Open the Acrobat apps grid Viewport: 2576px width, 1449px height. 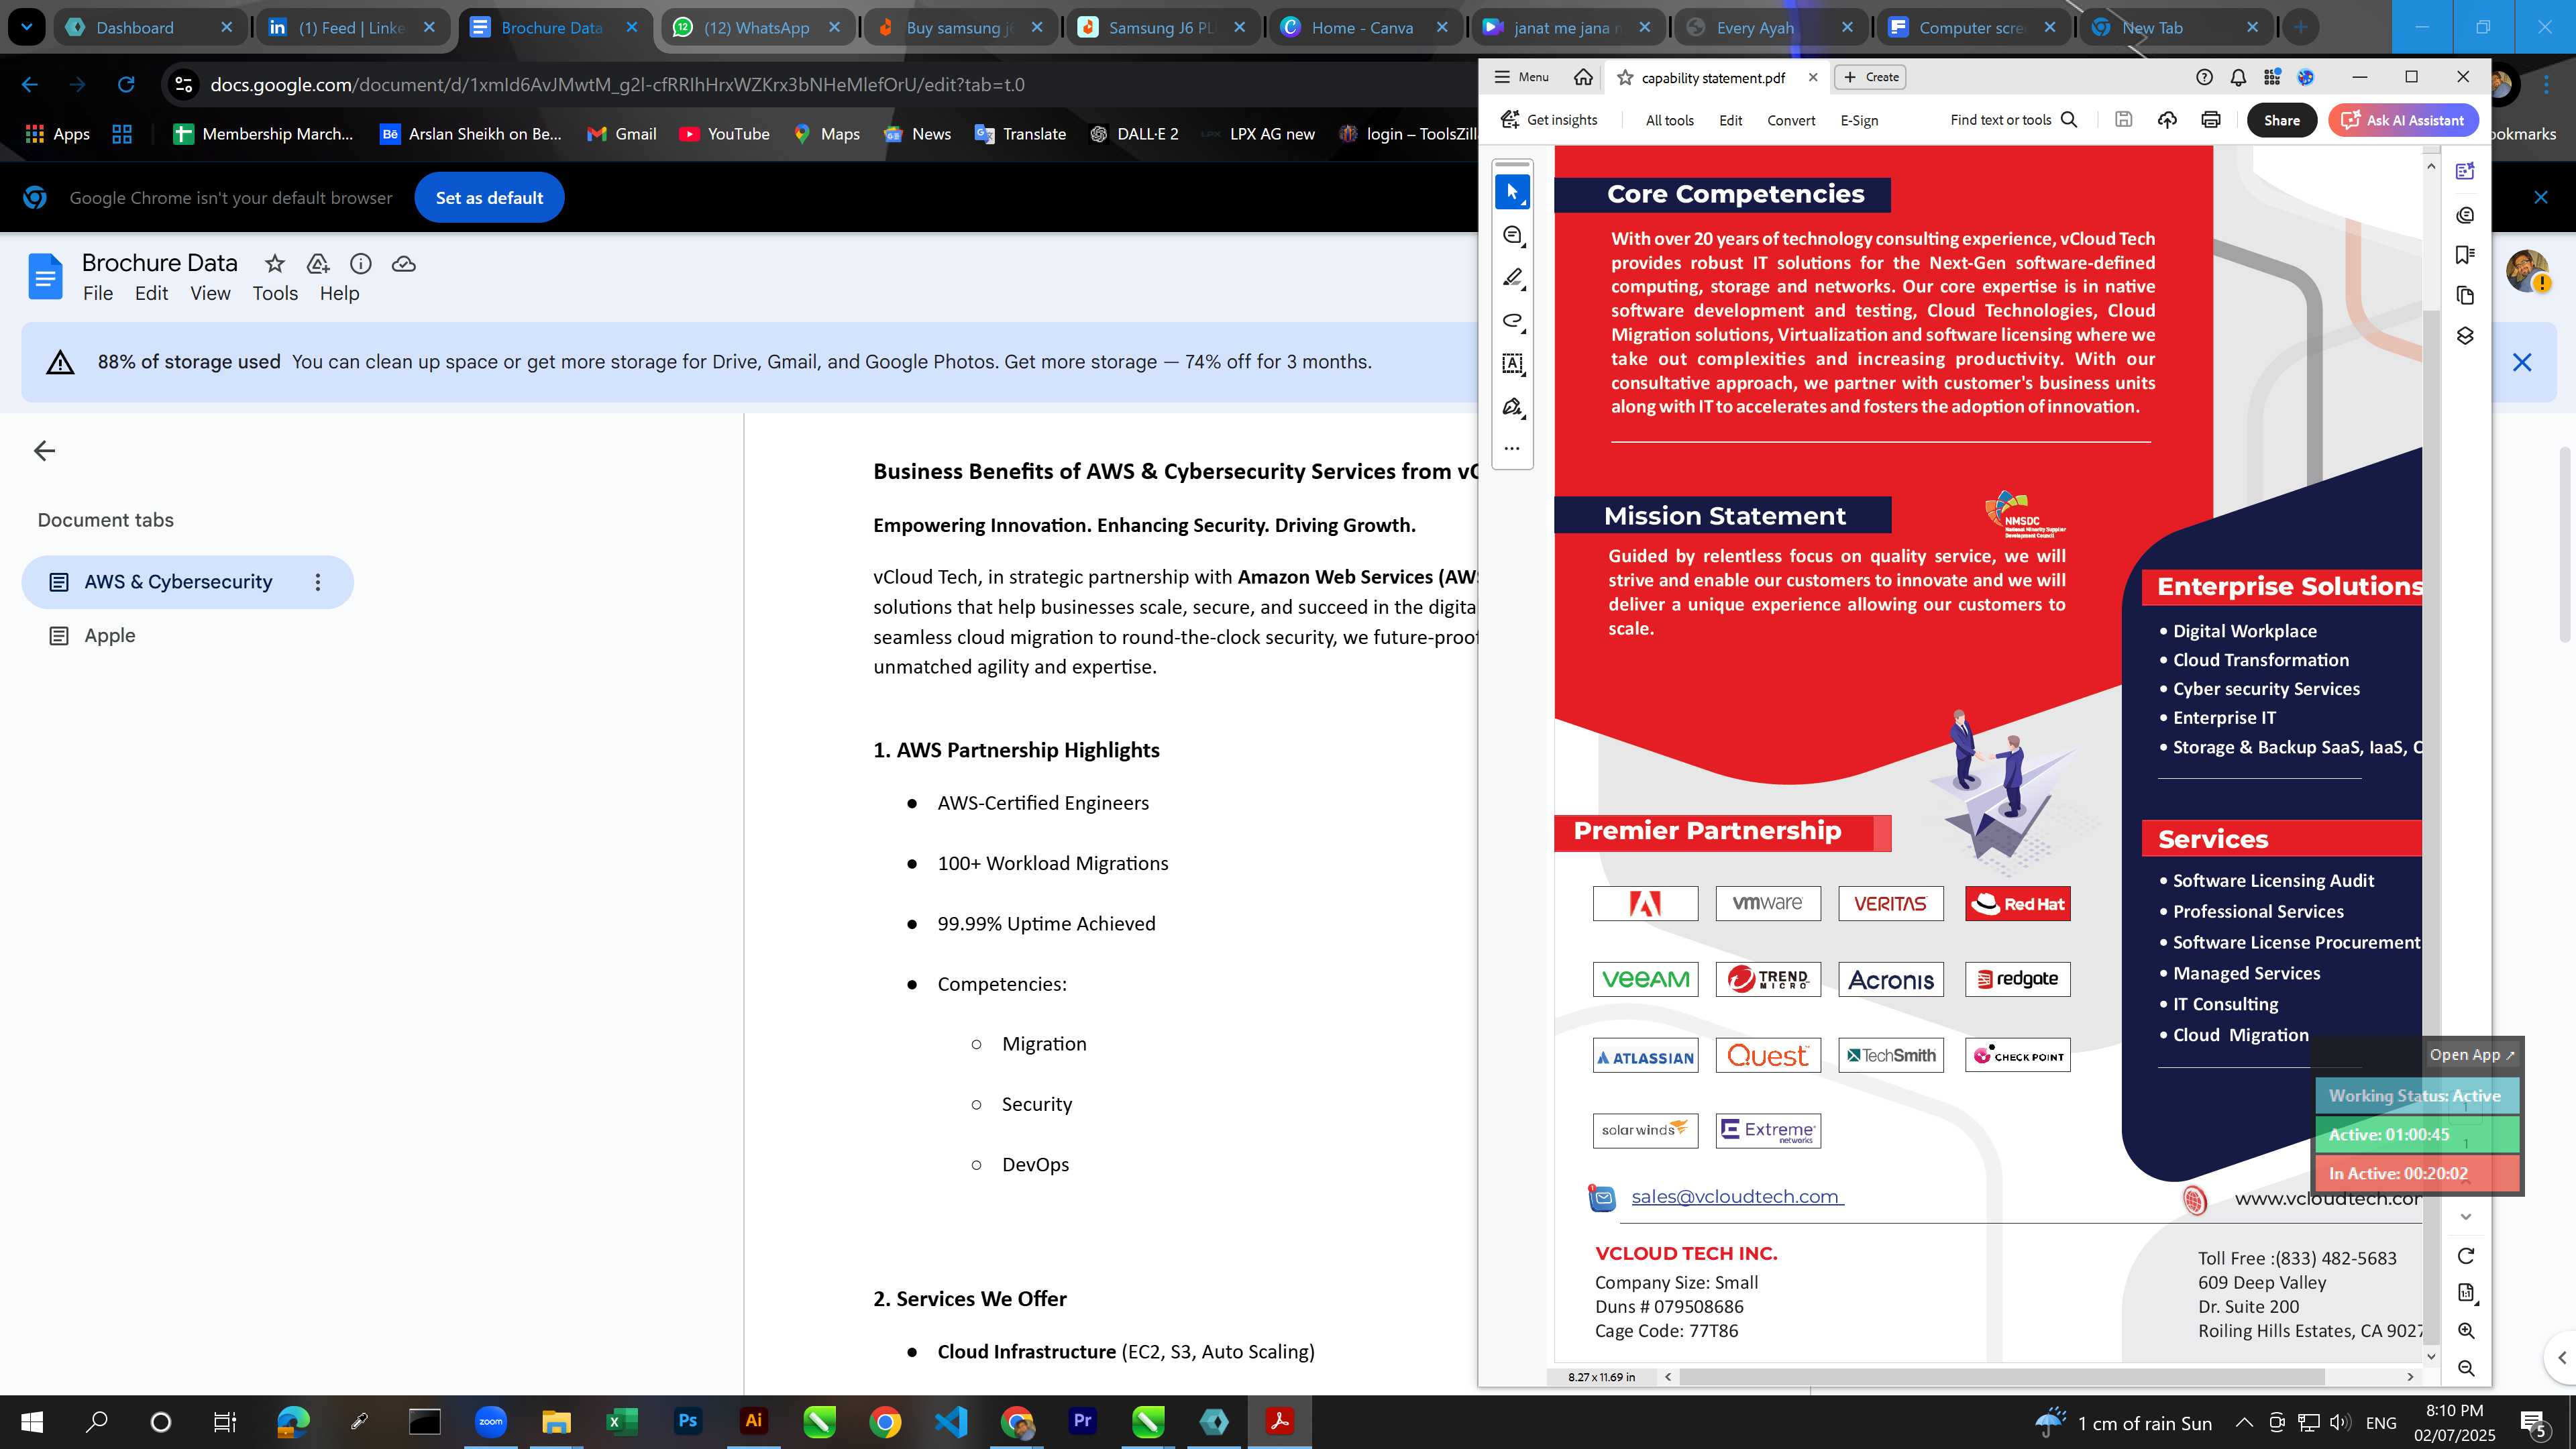tap(2272, 77)
